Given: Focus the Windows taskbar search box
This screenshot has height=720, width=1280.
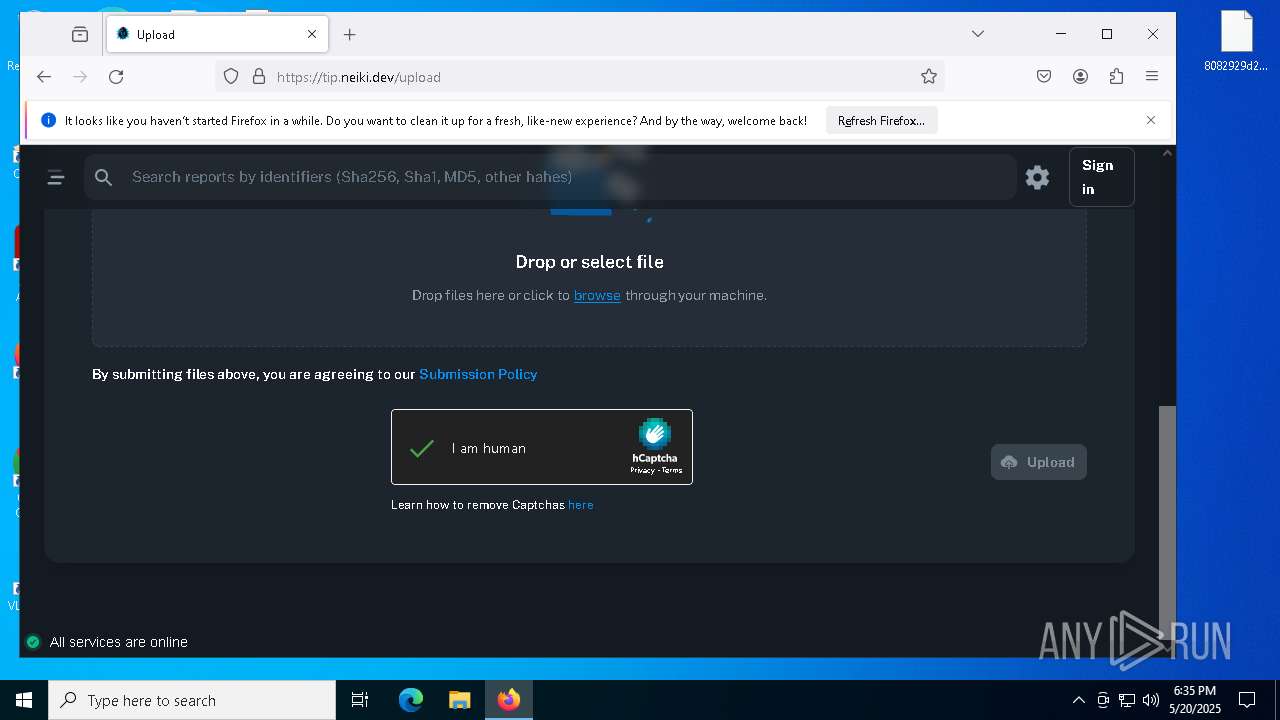Looking at the screenshot, I should click(192, 700).
